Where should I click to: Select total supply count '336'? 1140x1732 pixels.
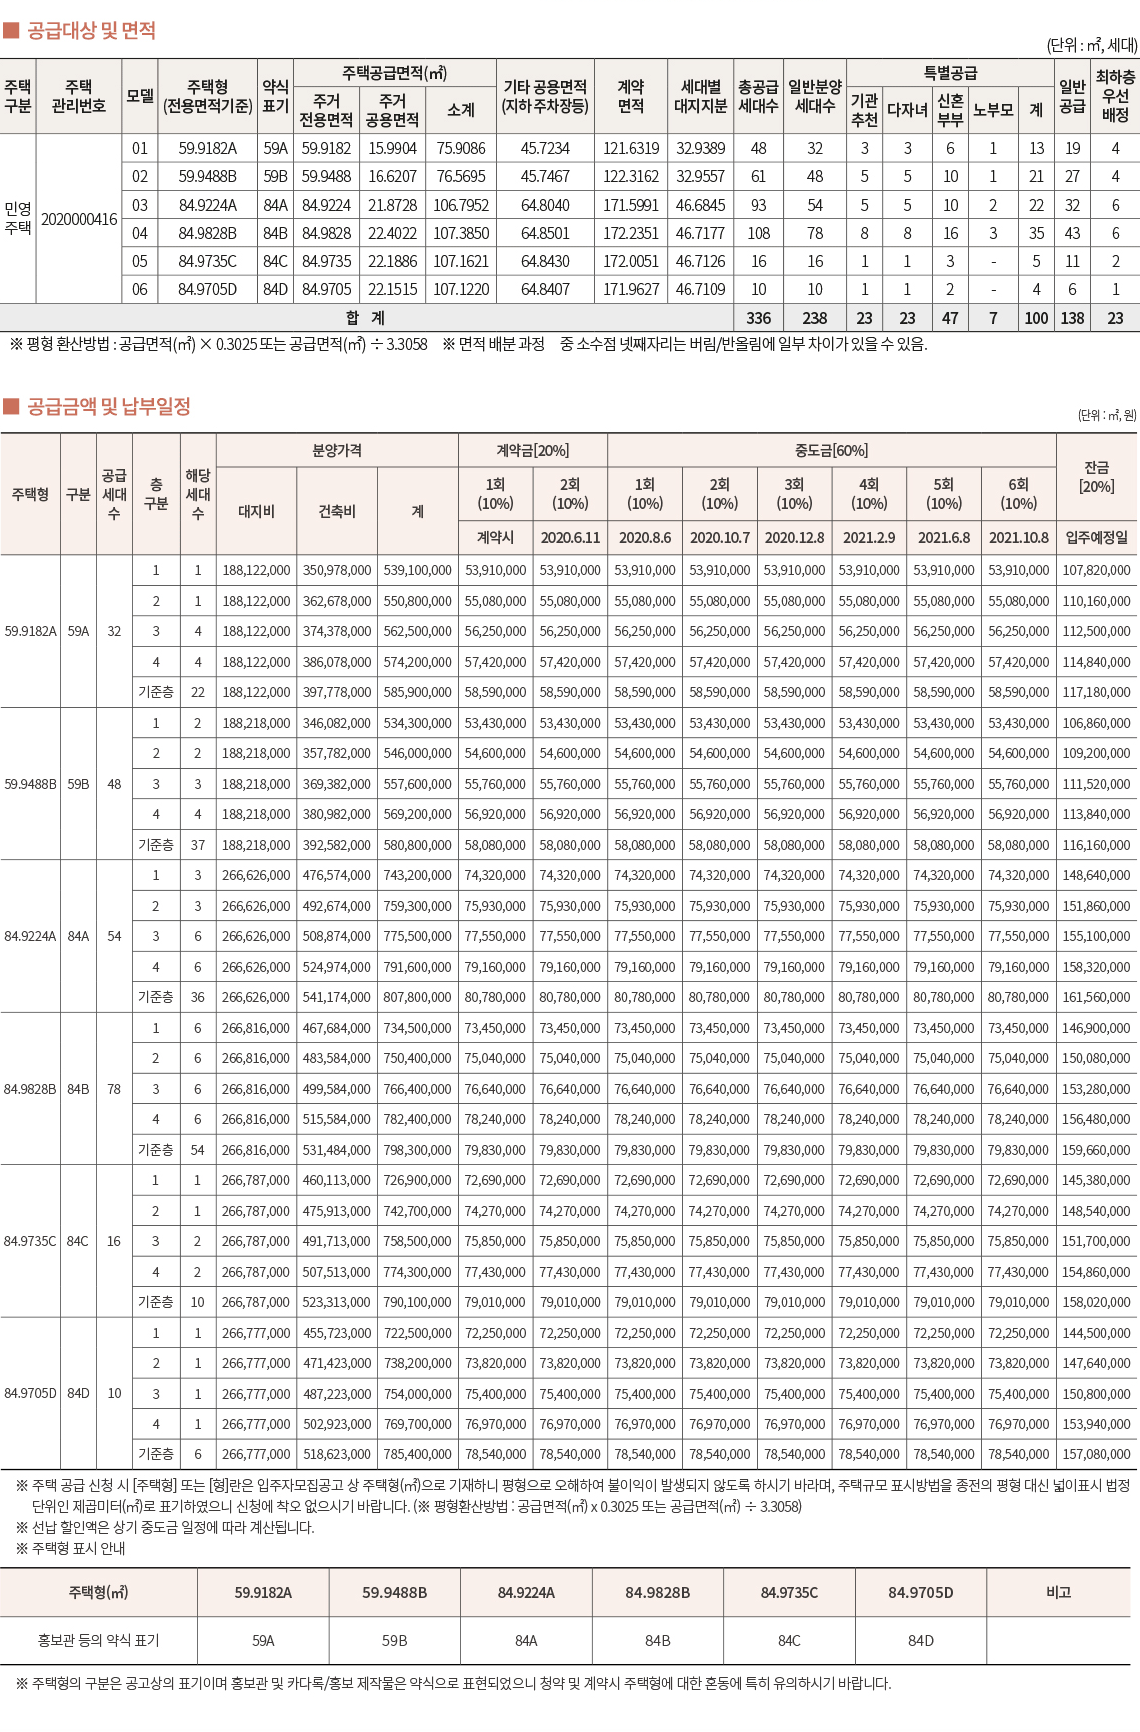pyautogui.click(x=759, y=318)
